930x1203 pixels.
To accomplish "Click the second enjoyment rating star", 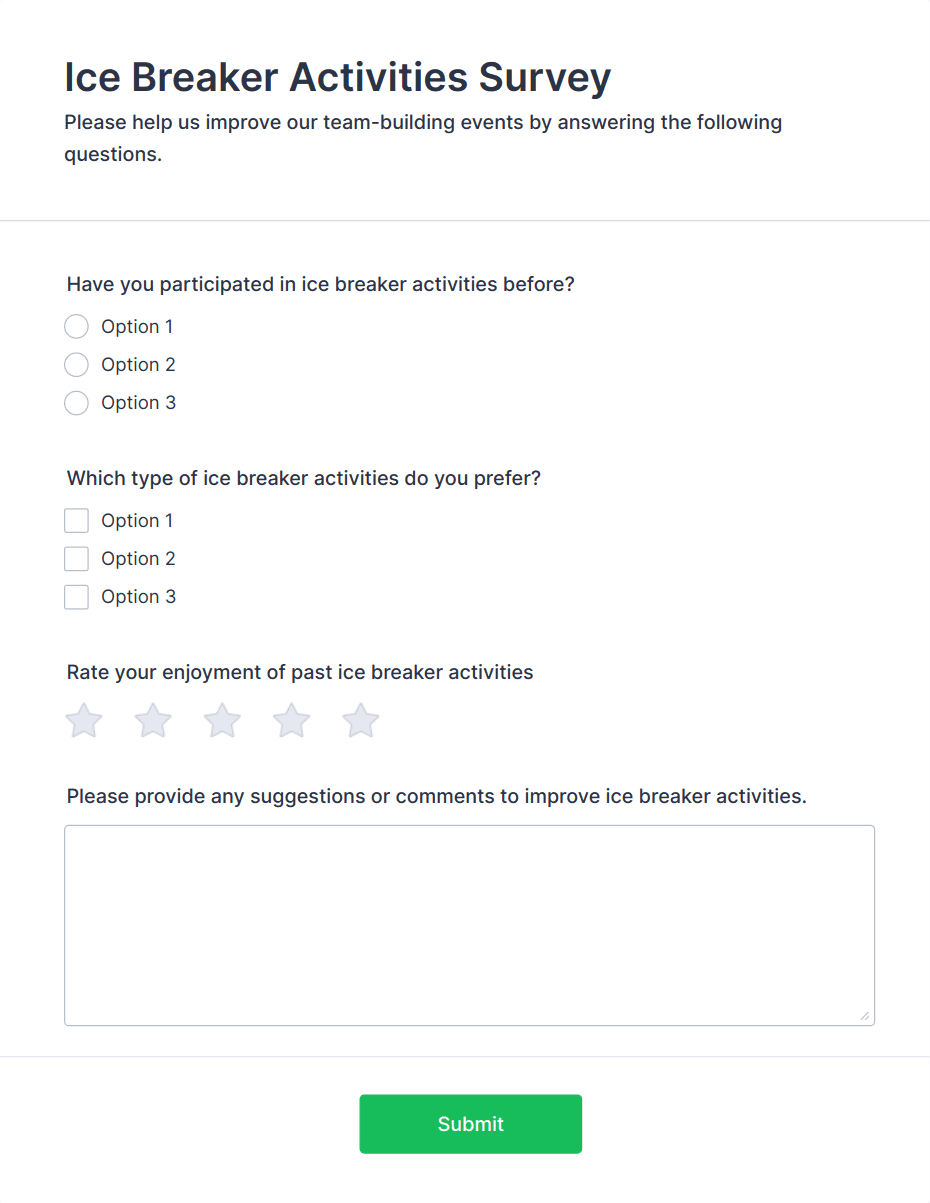I will pos(152,720).
